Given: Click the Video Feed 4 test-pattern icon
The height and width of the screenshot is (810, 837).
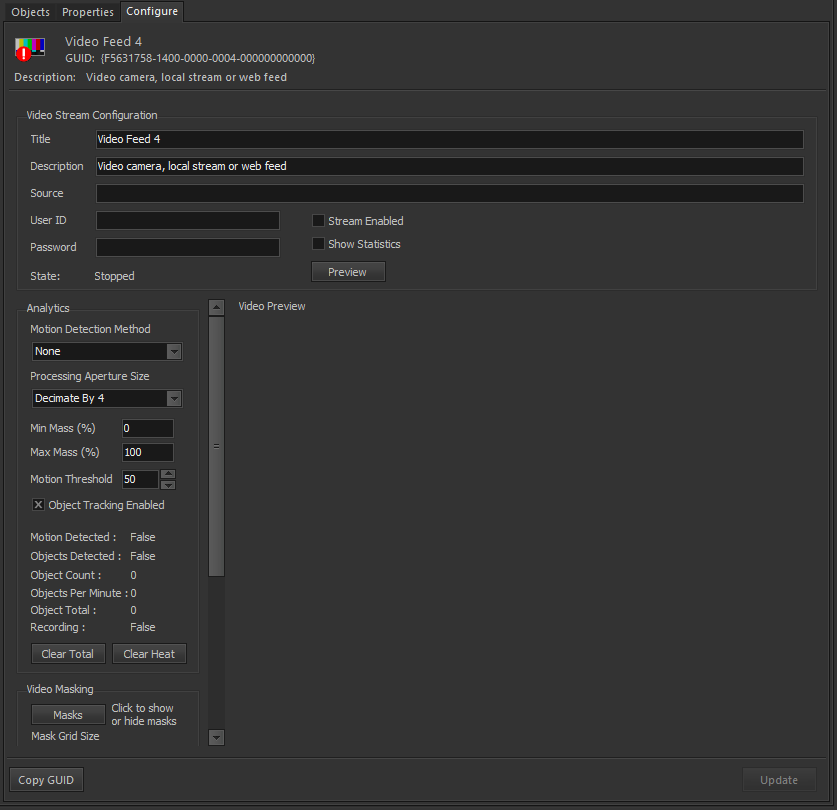Looking at the screenshot, I should coord(30,49).
